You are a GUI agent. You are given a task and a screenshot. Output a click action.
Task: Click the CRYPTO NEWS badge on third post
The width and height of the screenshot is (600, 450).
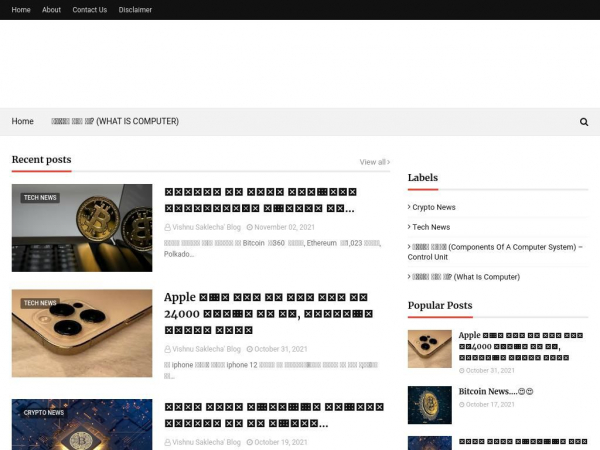(x=43, y=412)
